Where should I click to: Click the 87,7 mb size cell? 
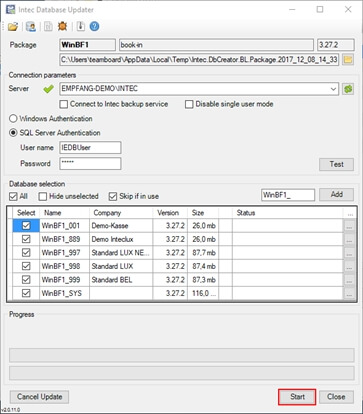(203, 253)
